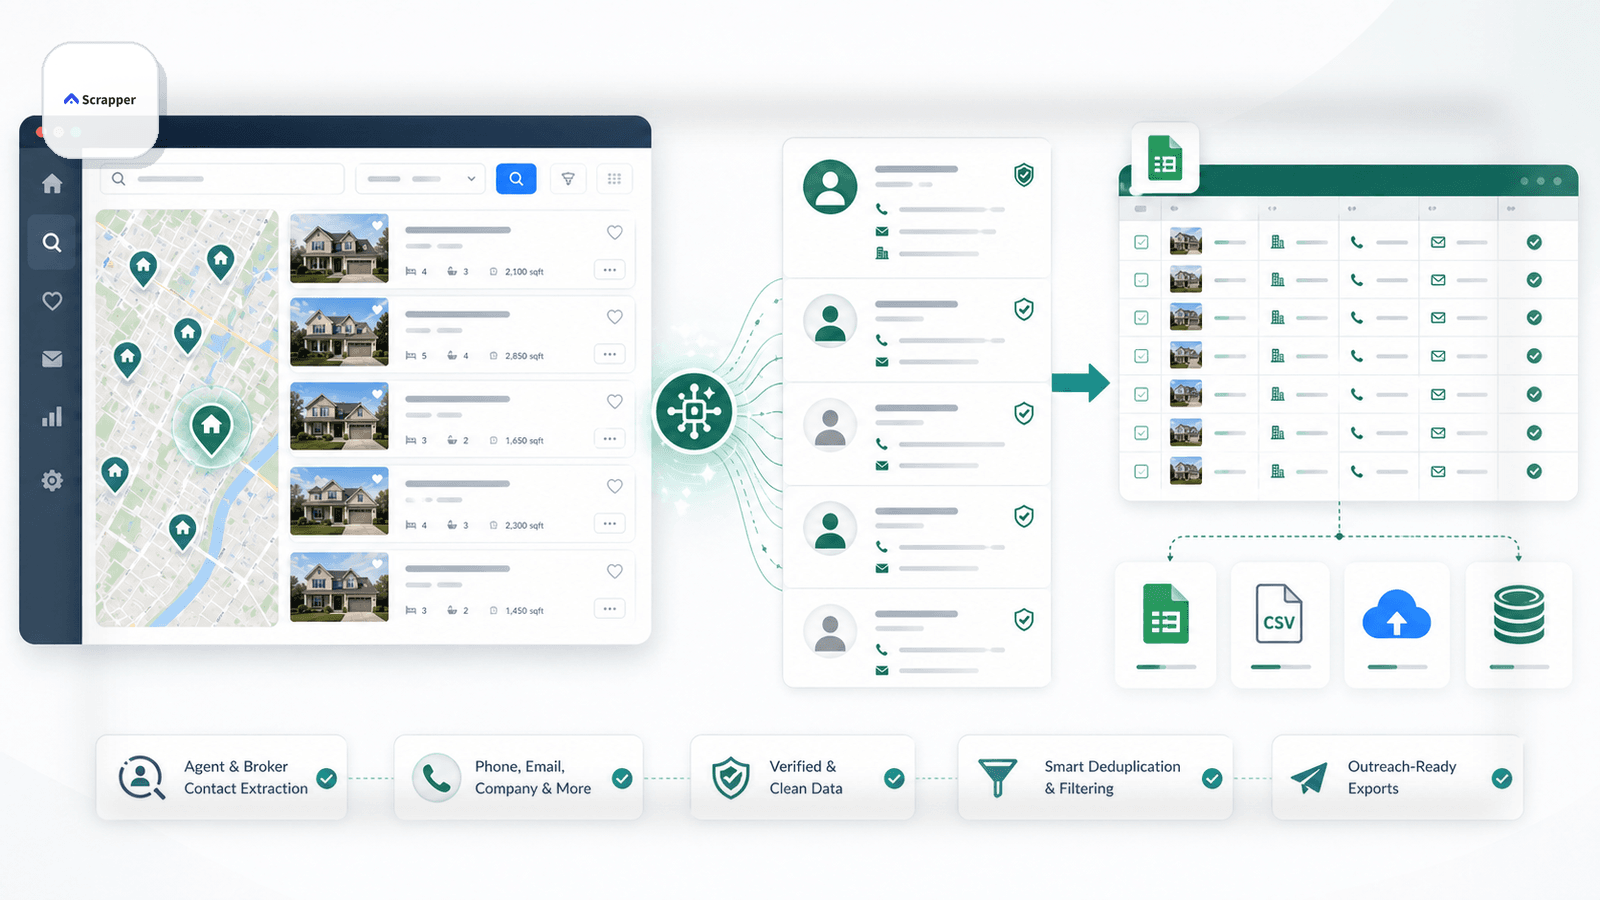Click the Scrapper logo badge
The image size is (1600, 900).
click(x=100, y=100)
